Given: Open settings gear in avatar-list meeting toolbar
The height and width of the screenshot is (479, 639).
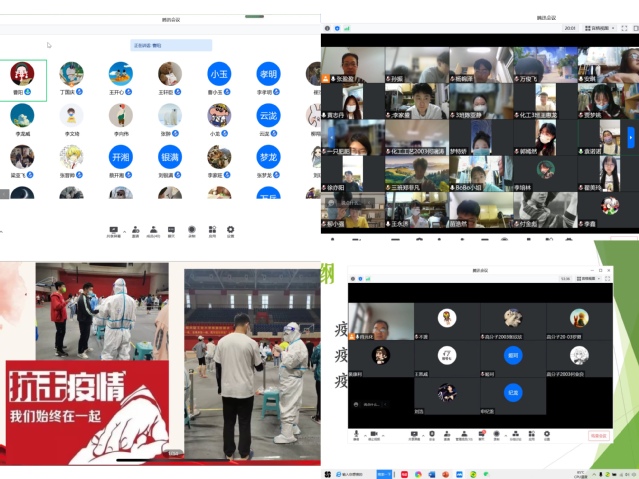Looking at the screenshot, I should (230, 230).
